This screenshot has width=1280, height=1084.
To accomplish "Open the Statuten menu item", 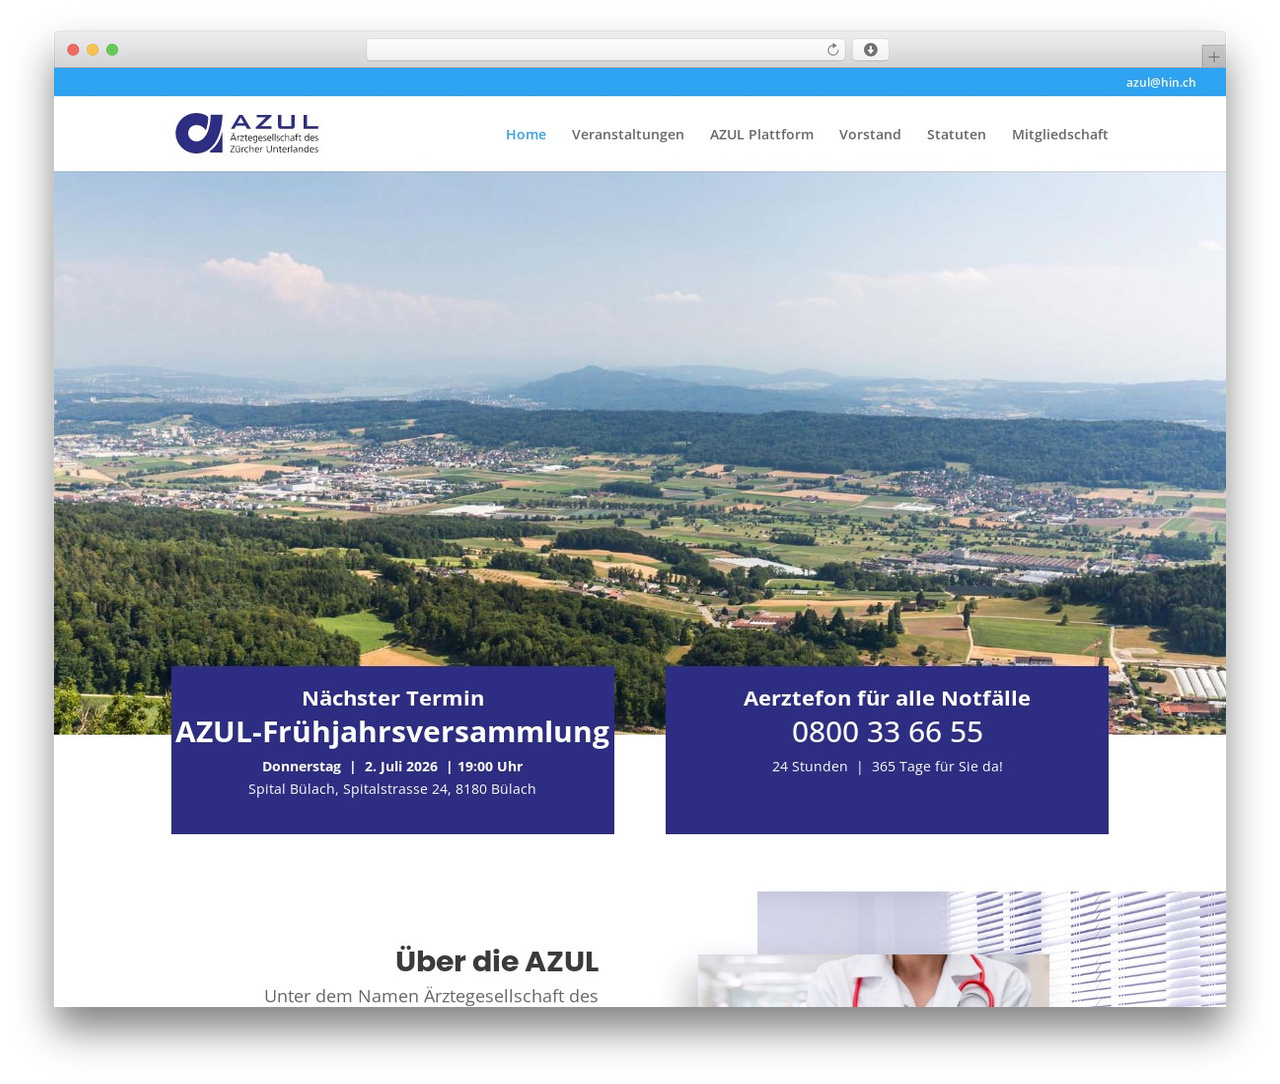I will point(956,134).
